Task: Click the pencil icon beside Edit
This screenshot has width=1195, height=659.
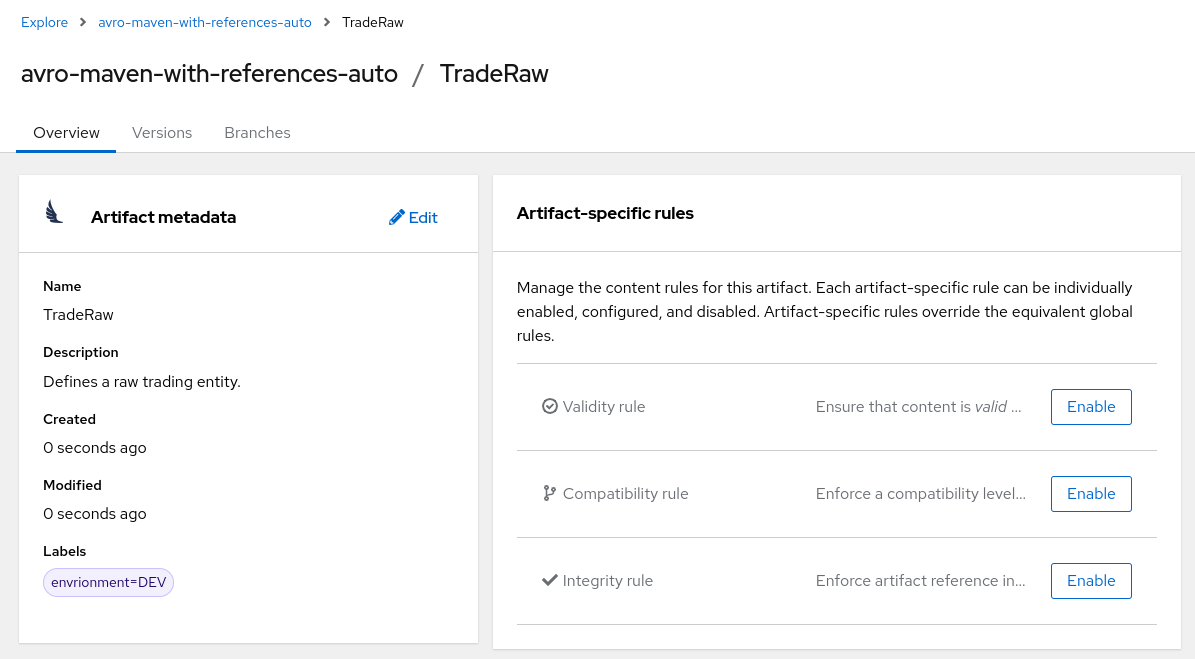Action: (x=396, y=217)
